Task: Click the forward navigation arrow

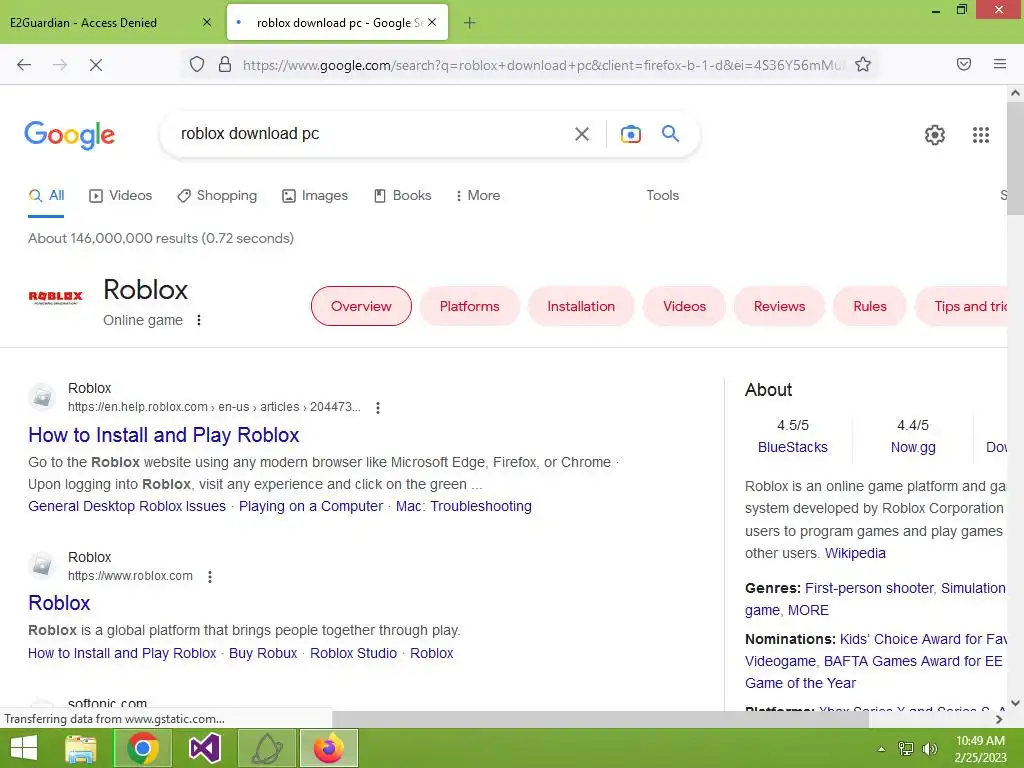Action: point(60,65)
